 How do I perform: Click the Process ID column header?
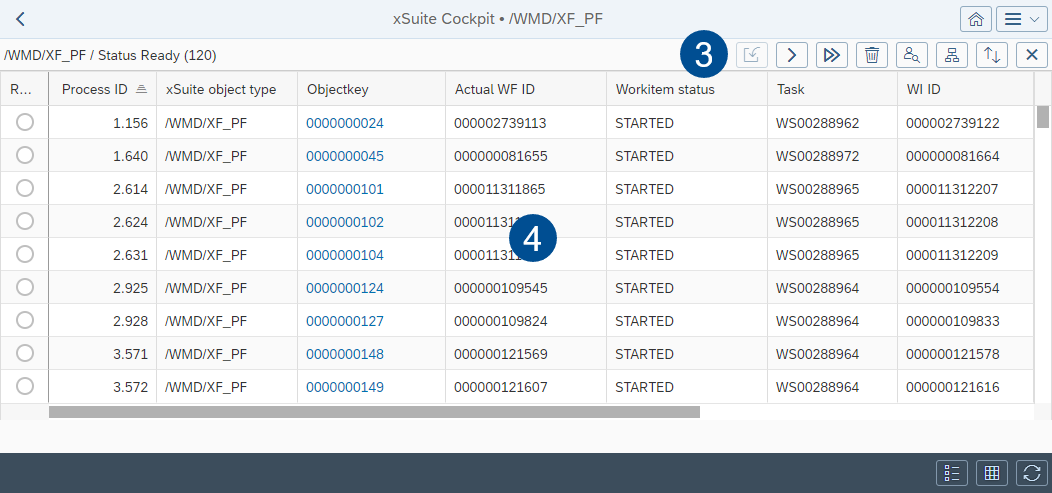tap(95, 89)
